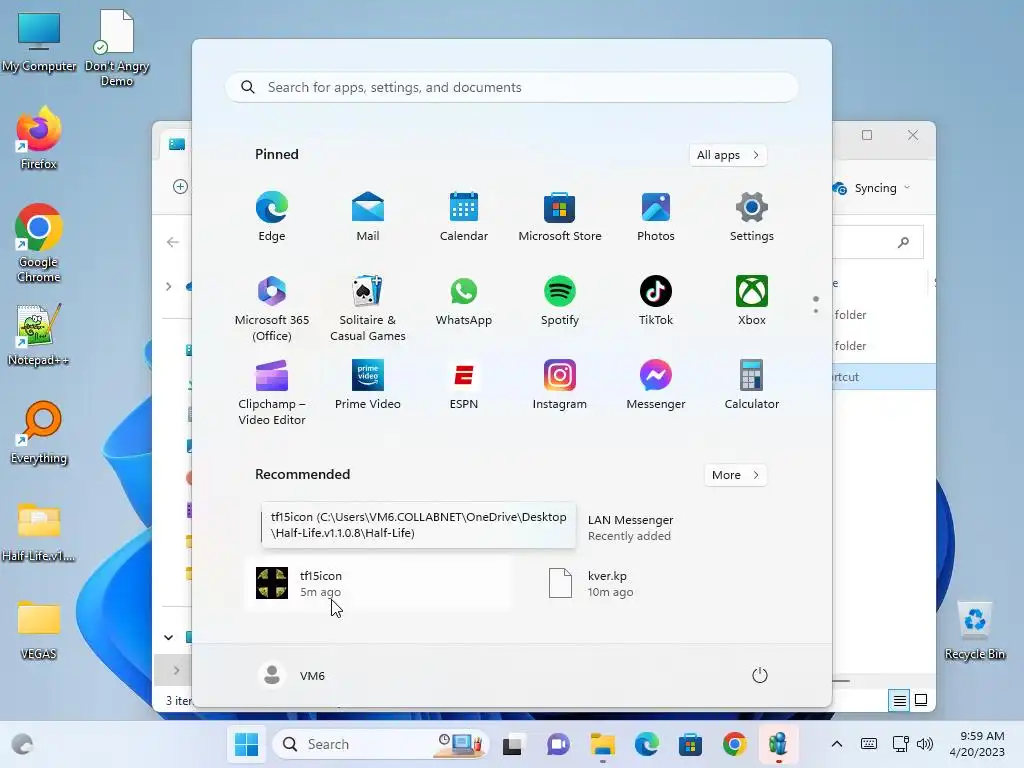Open Clipchamp Video Editor
This screenshot has width=1024, height=768.
[272, 392]
